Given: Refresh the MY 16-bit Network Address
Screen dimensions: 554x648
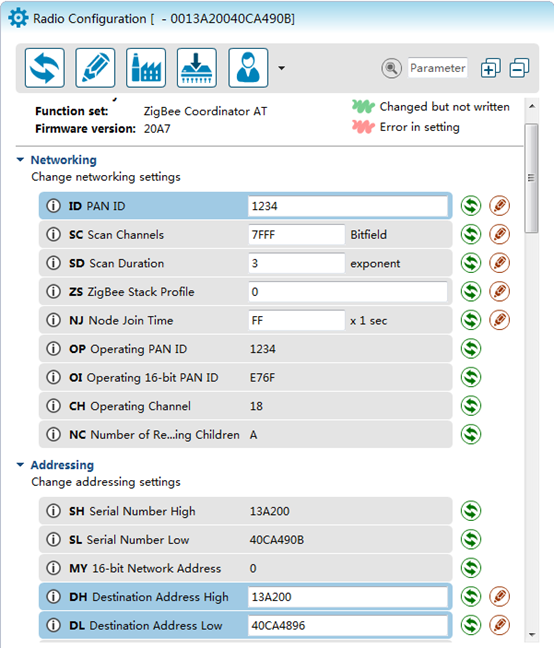Looking at the screenshot, I should (x=471, y=568).
